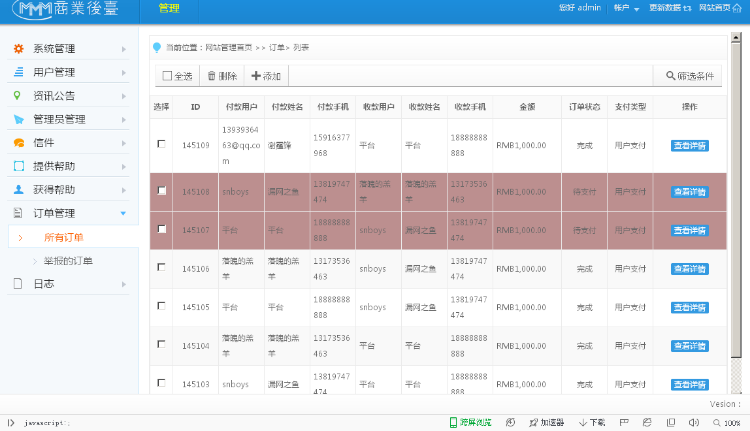Check the box for order 145107
The width and height of the screenshot is (750, 431).
click(x=162, y=229)
